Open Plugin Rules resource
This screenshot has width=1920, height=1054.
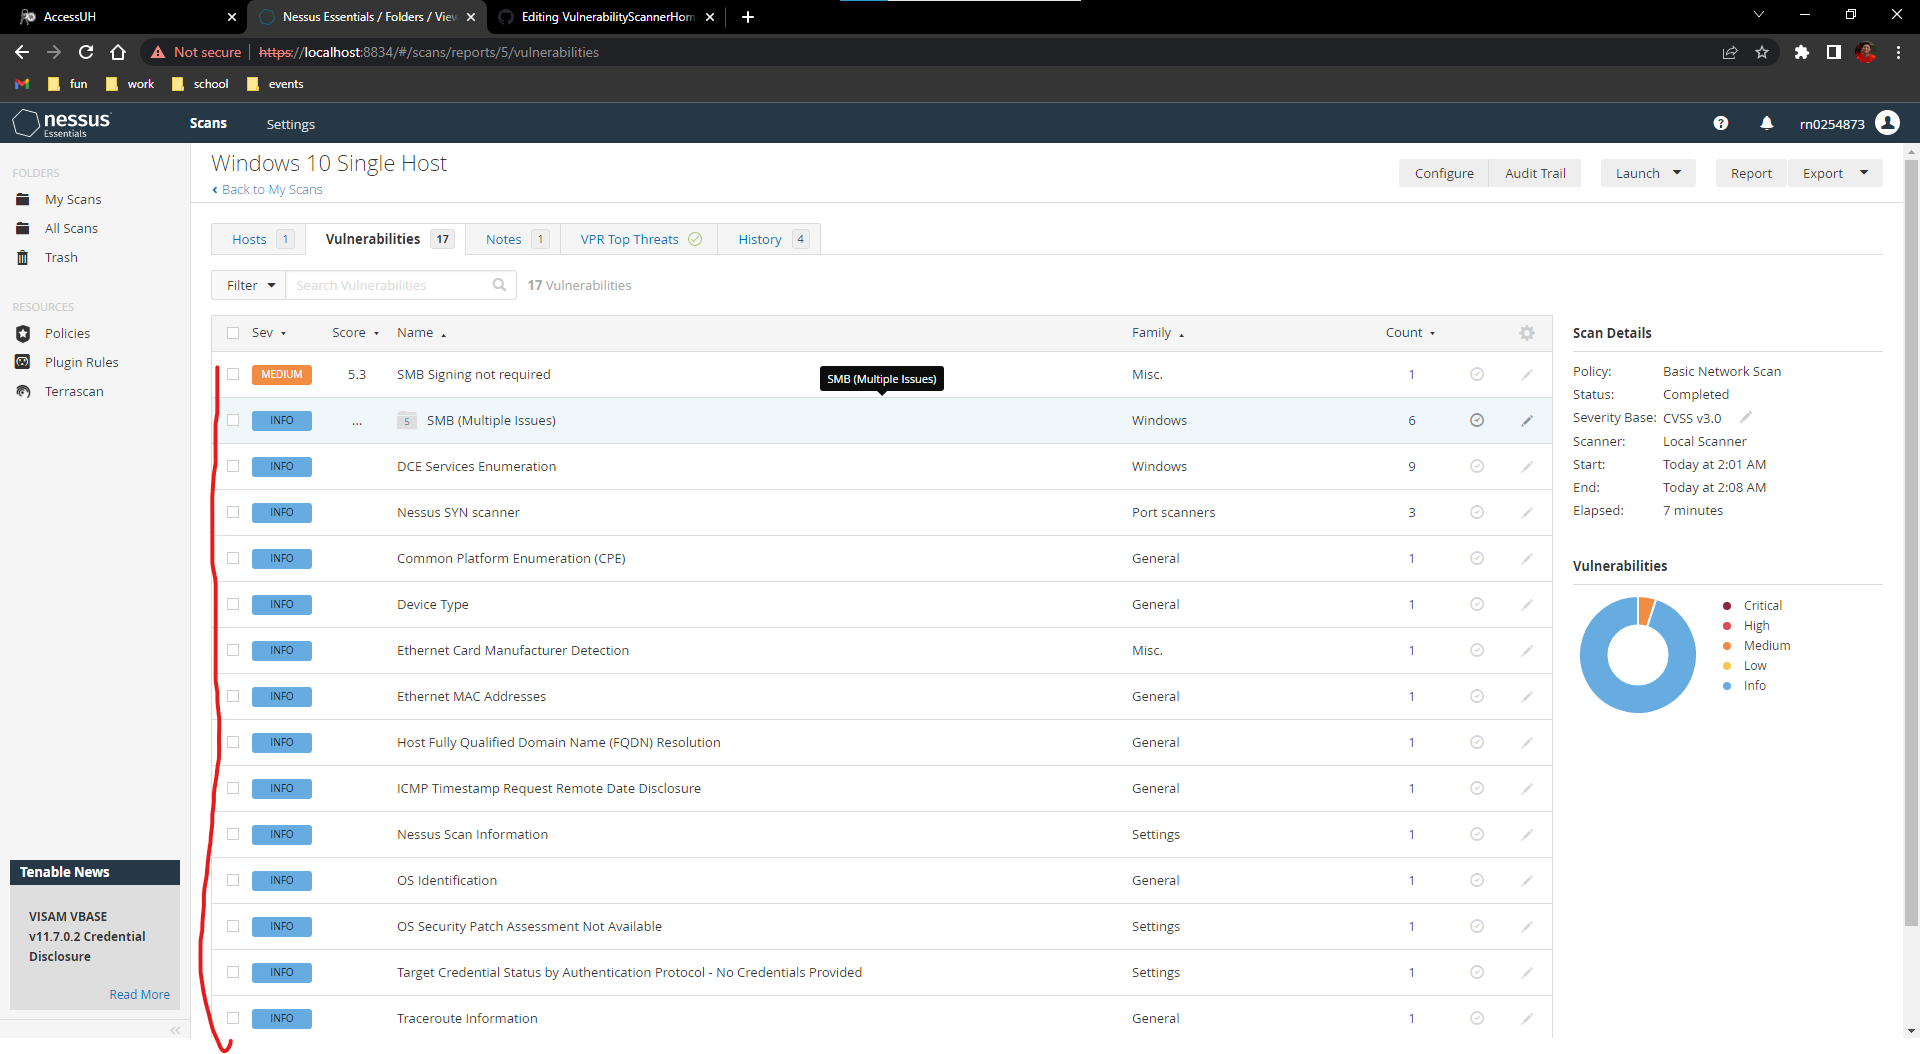[x=82, y=361]
